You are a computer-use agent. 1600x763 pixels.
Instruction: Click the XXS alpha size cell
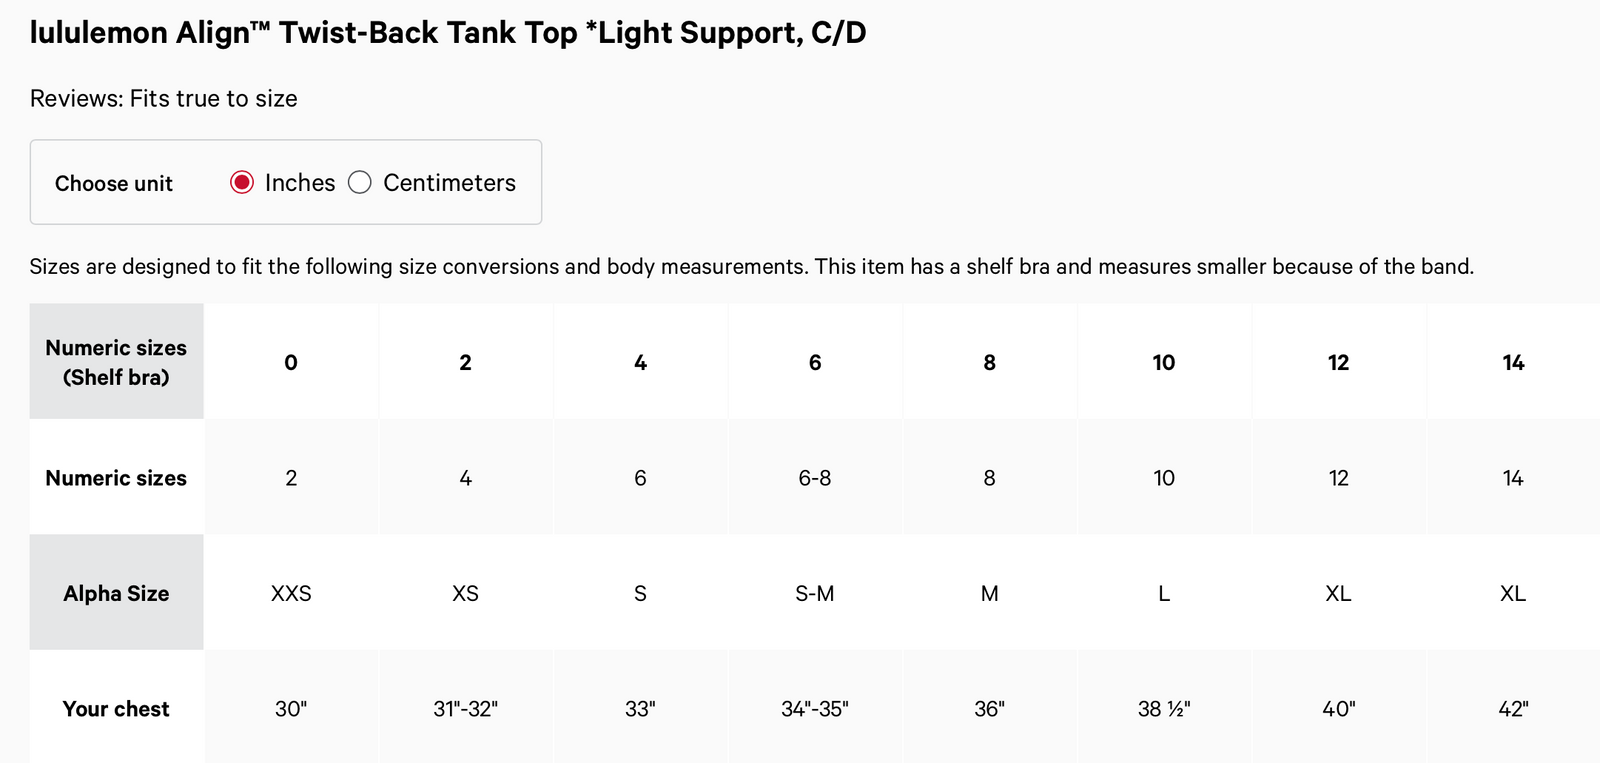click(x=291, y=594)
